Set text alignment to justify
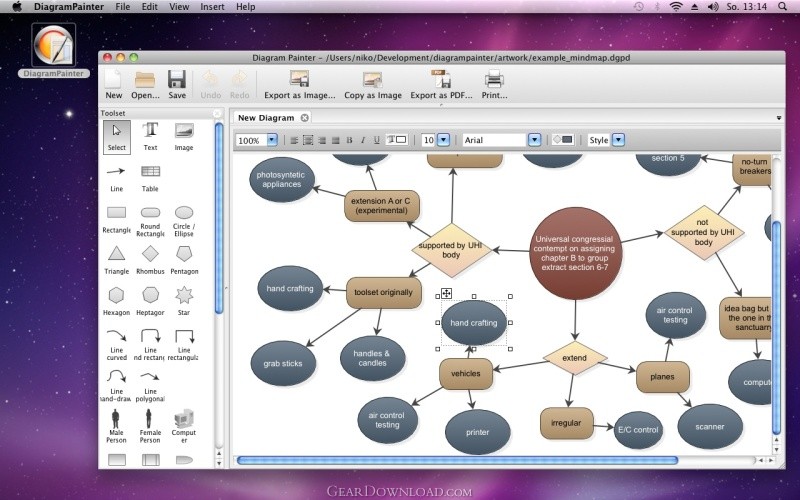 pos(335,140)
